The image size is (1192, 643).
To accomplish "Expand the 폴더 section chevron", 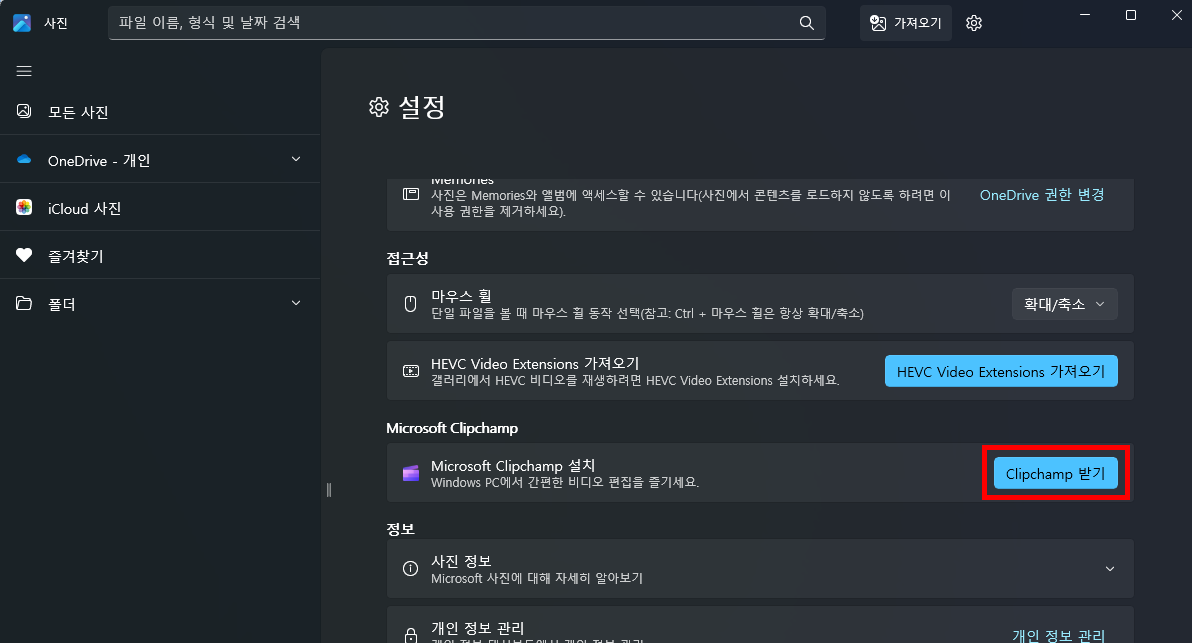I will point(296,302).
